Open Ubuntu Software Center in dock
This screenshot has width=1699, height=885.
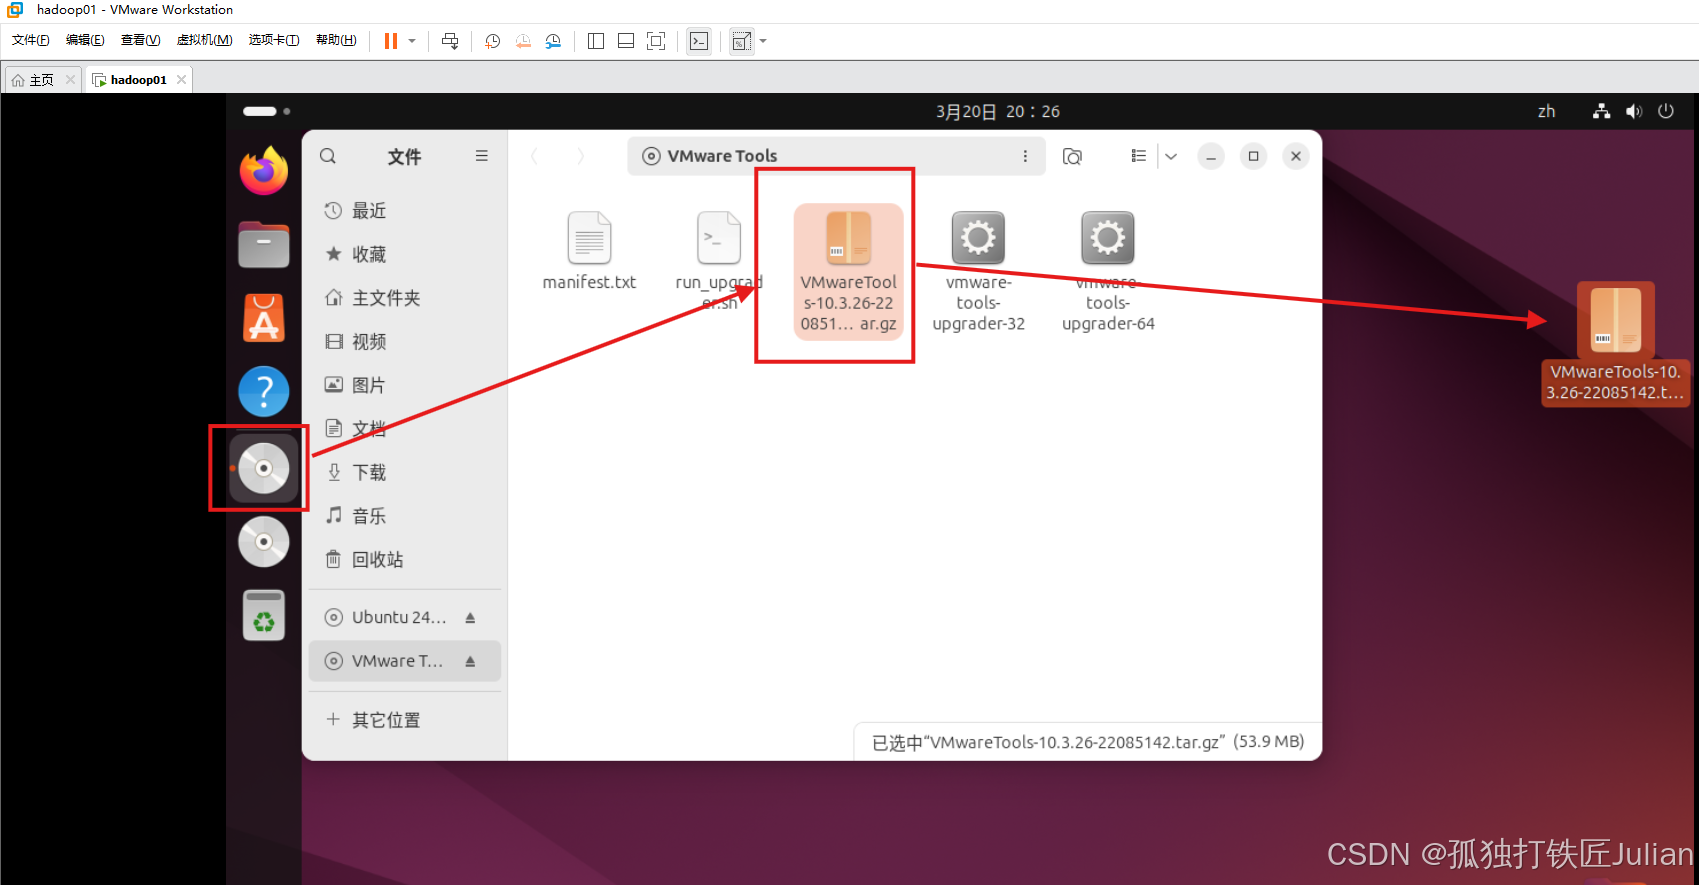click(x=264, y=319)
